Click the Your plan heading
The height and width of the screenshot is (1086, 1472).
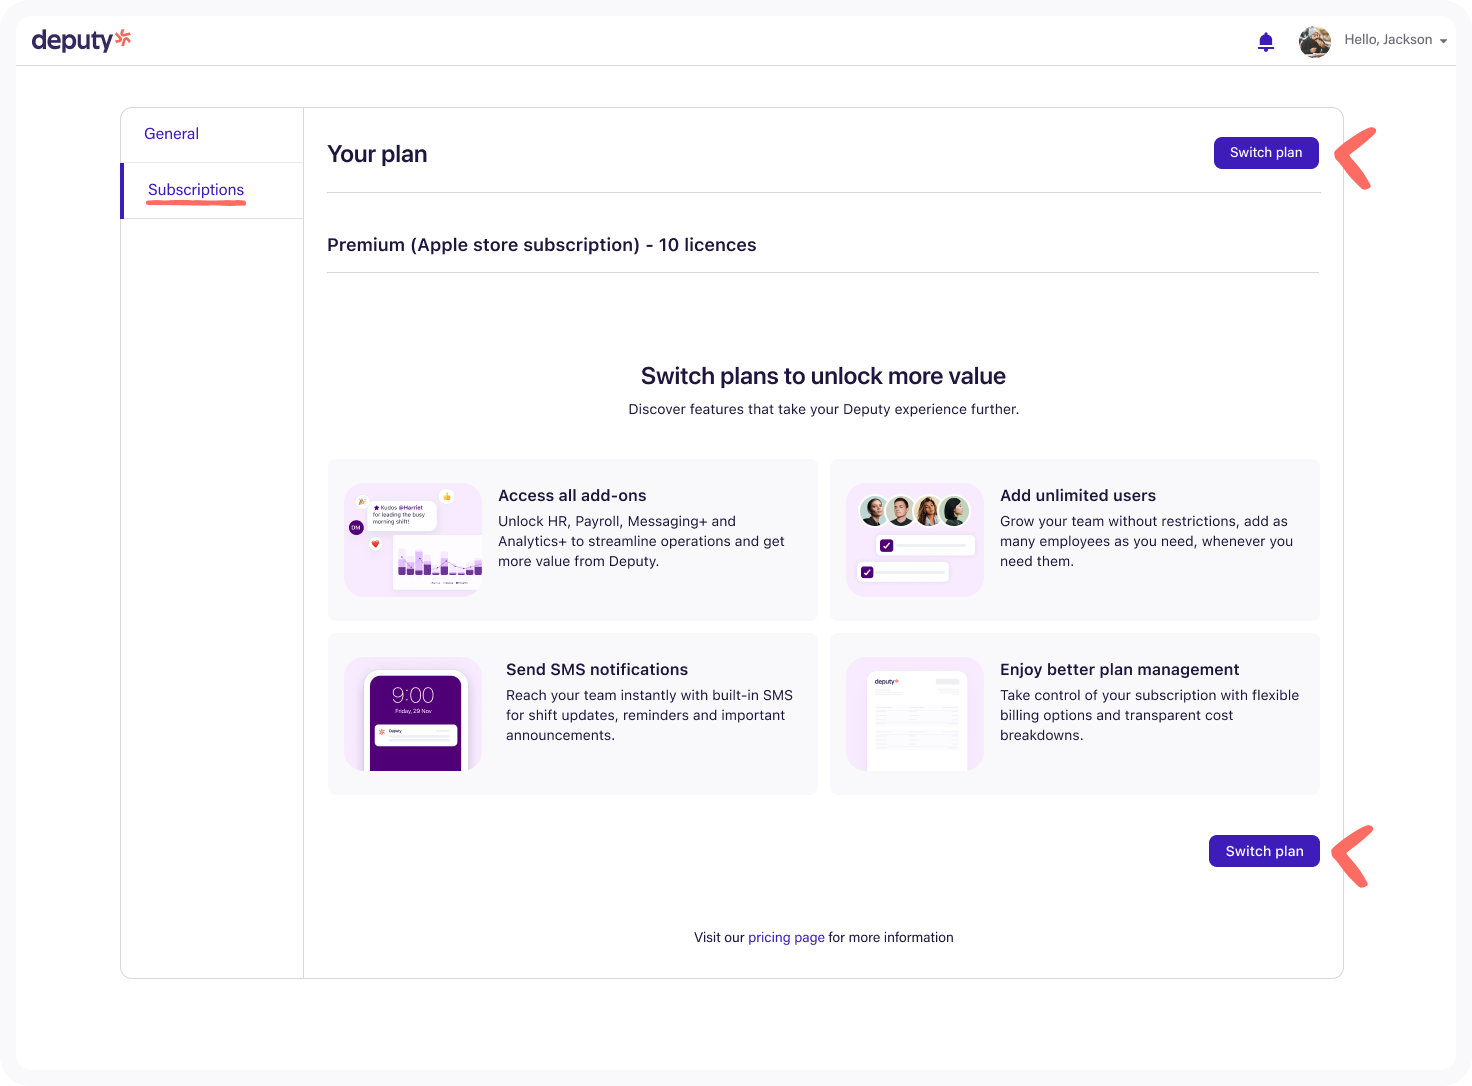[377, 154]
